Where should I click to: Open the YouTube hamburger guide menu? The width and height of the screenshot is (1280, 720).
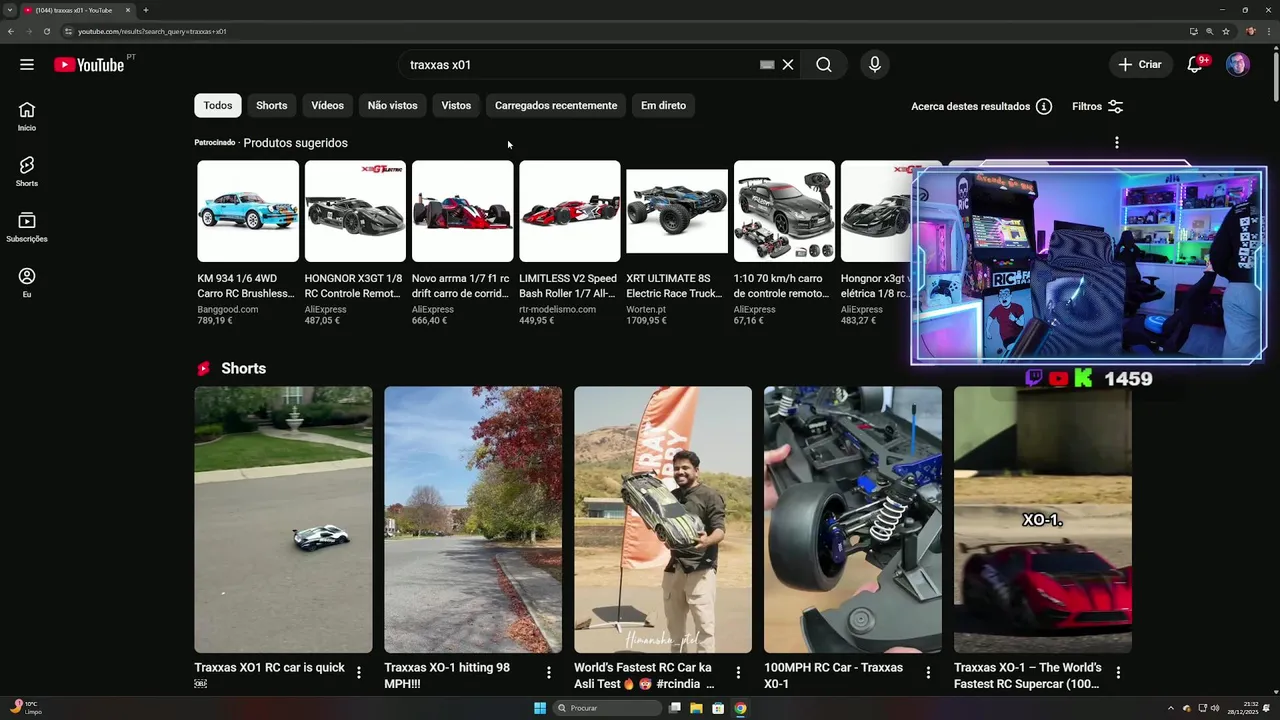(27, 65)
